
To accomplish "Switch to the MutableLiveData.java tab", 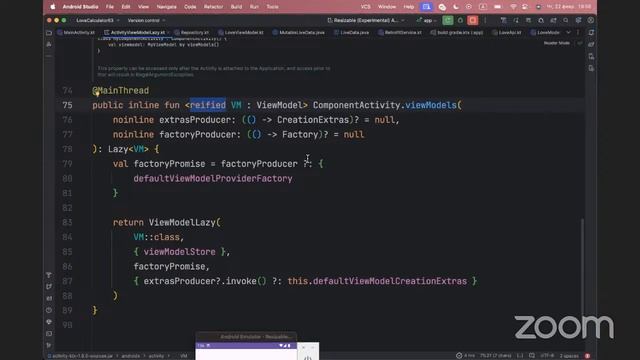I will [298, 33].
